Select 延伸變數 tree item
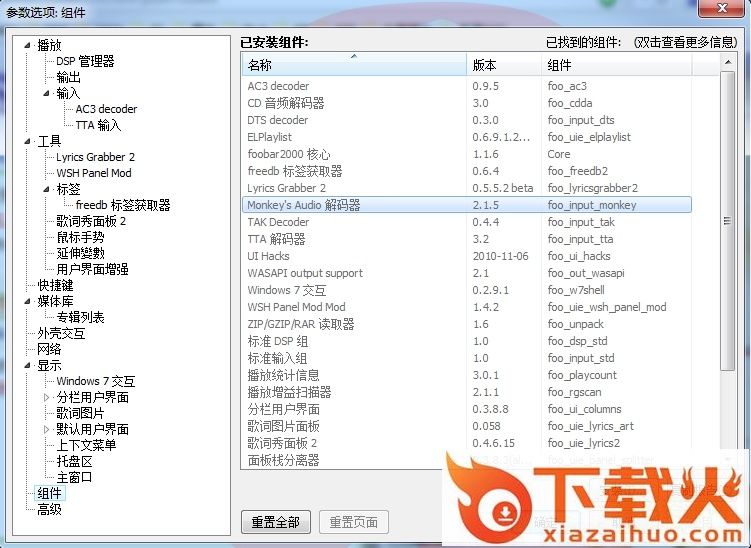Screen dimensions: 751x548 click(80, 253)
